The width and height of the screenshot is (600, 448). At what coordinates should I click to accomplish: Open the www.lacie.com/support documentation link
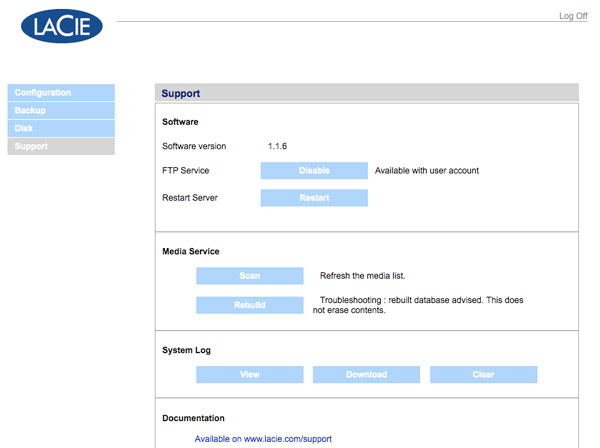click(x=263, y=439)
